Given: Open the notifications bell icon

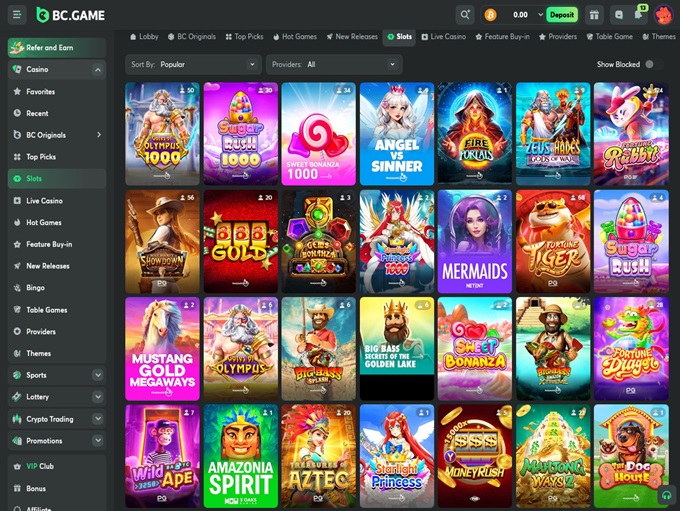Looking at the screenshot, I should tap(639, 15).
